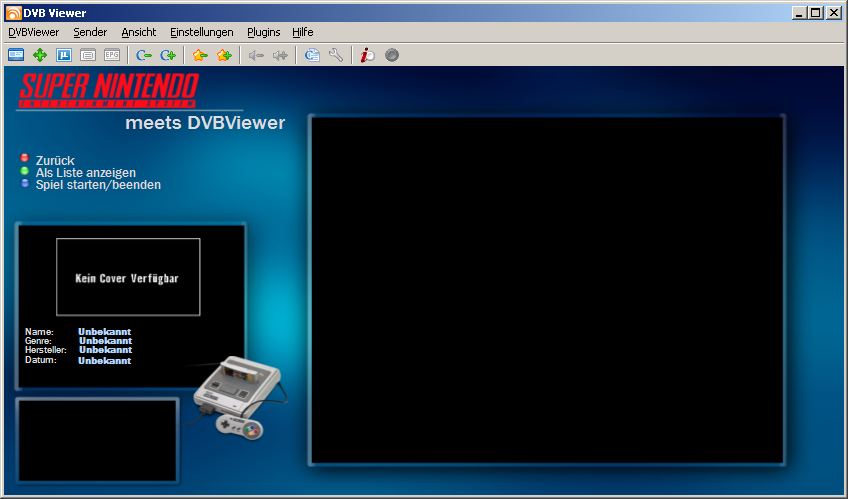Click 'Als Liste anzeigen' text
848x499 pixels.
86,172
